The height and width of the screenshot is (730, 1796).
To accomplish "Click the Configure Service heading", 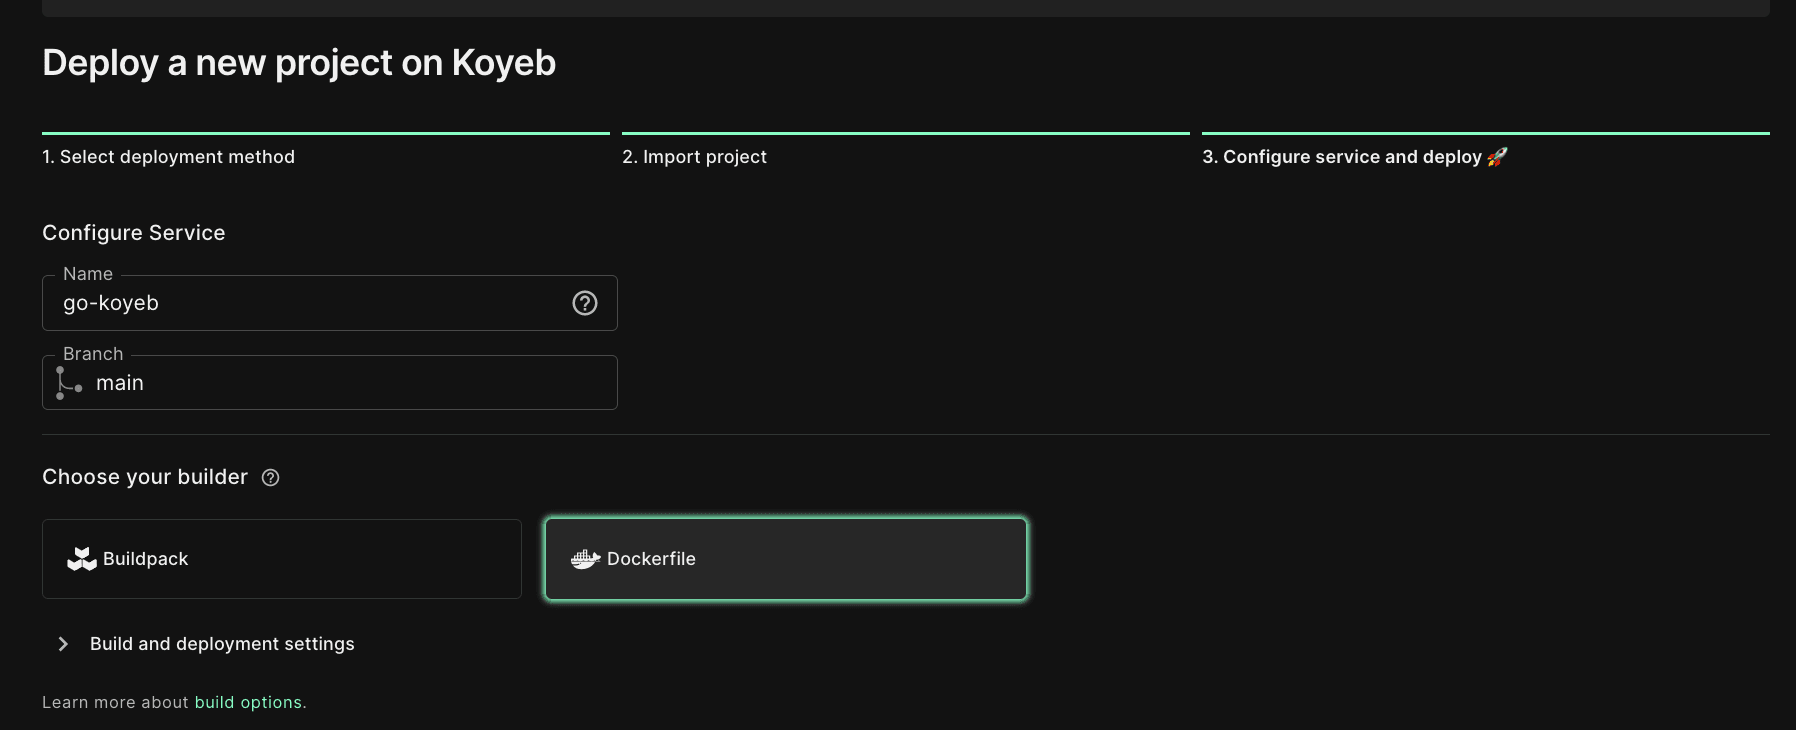I will (x=134, y=233).
